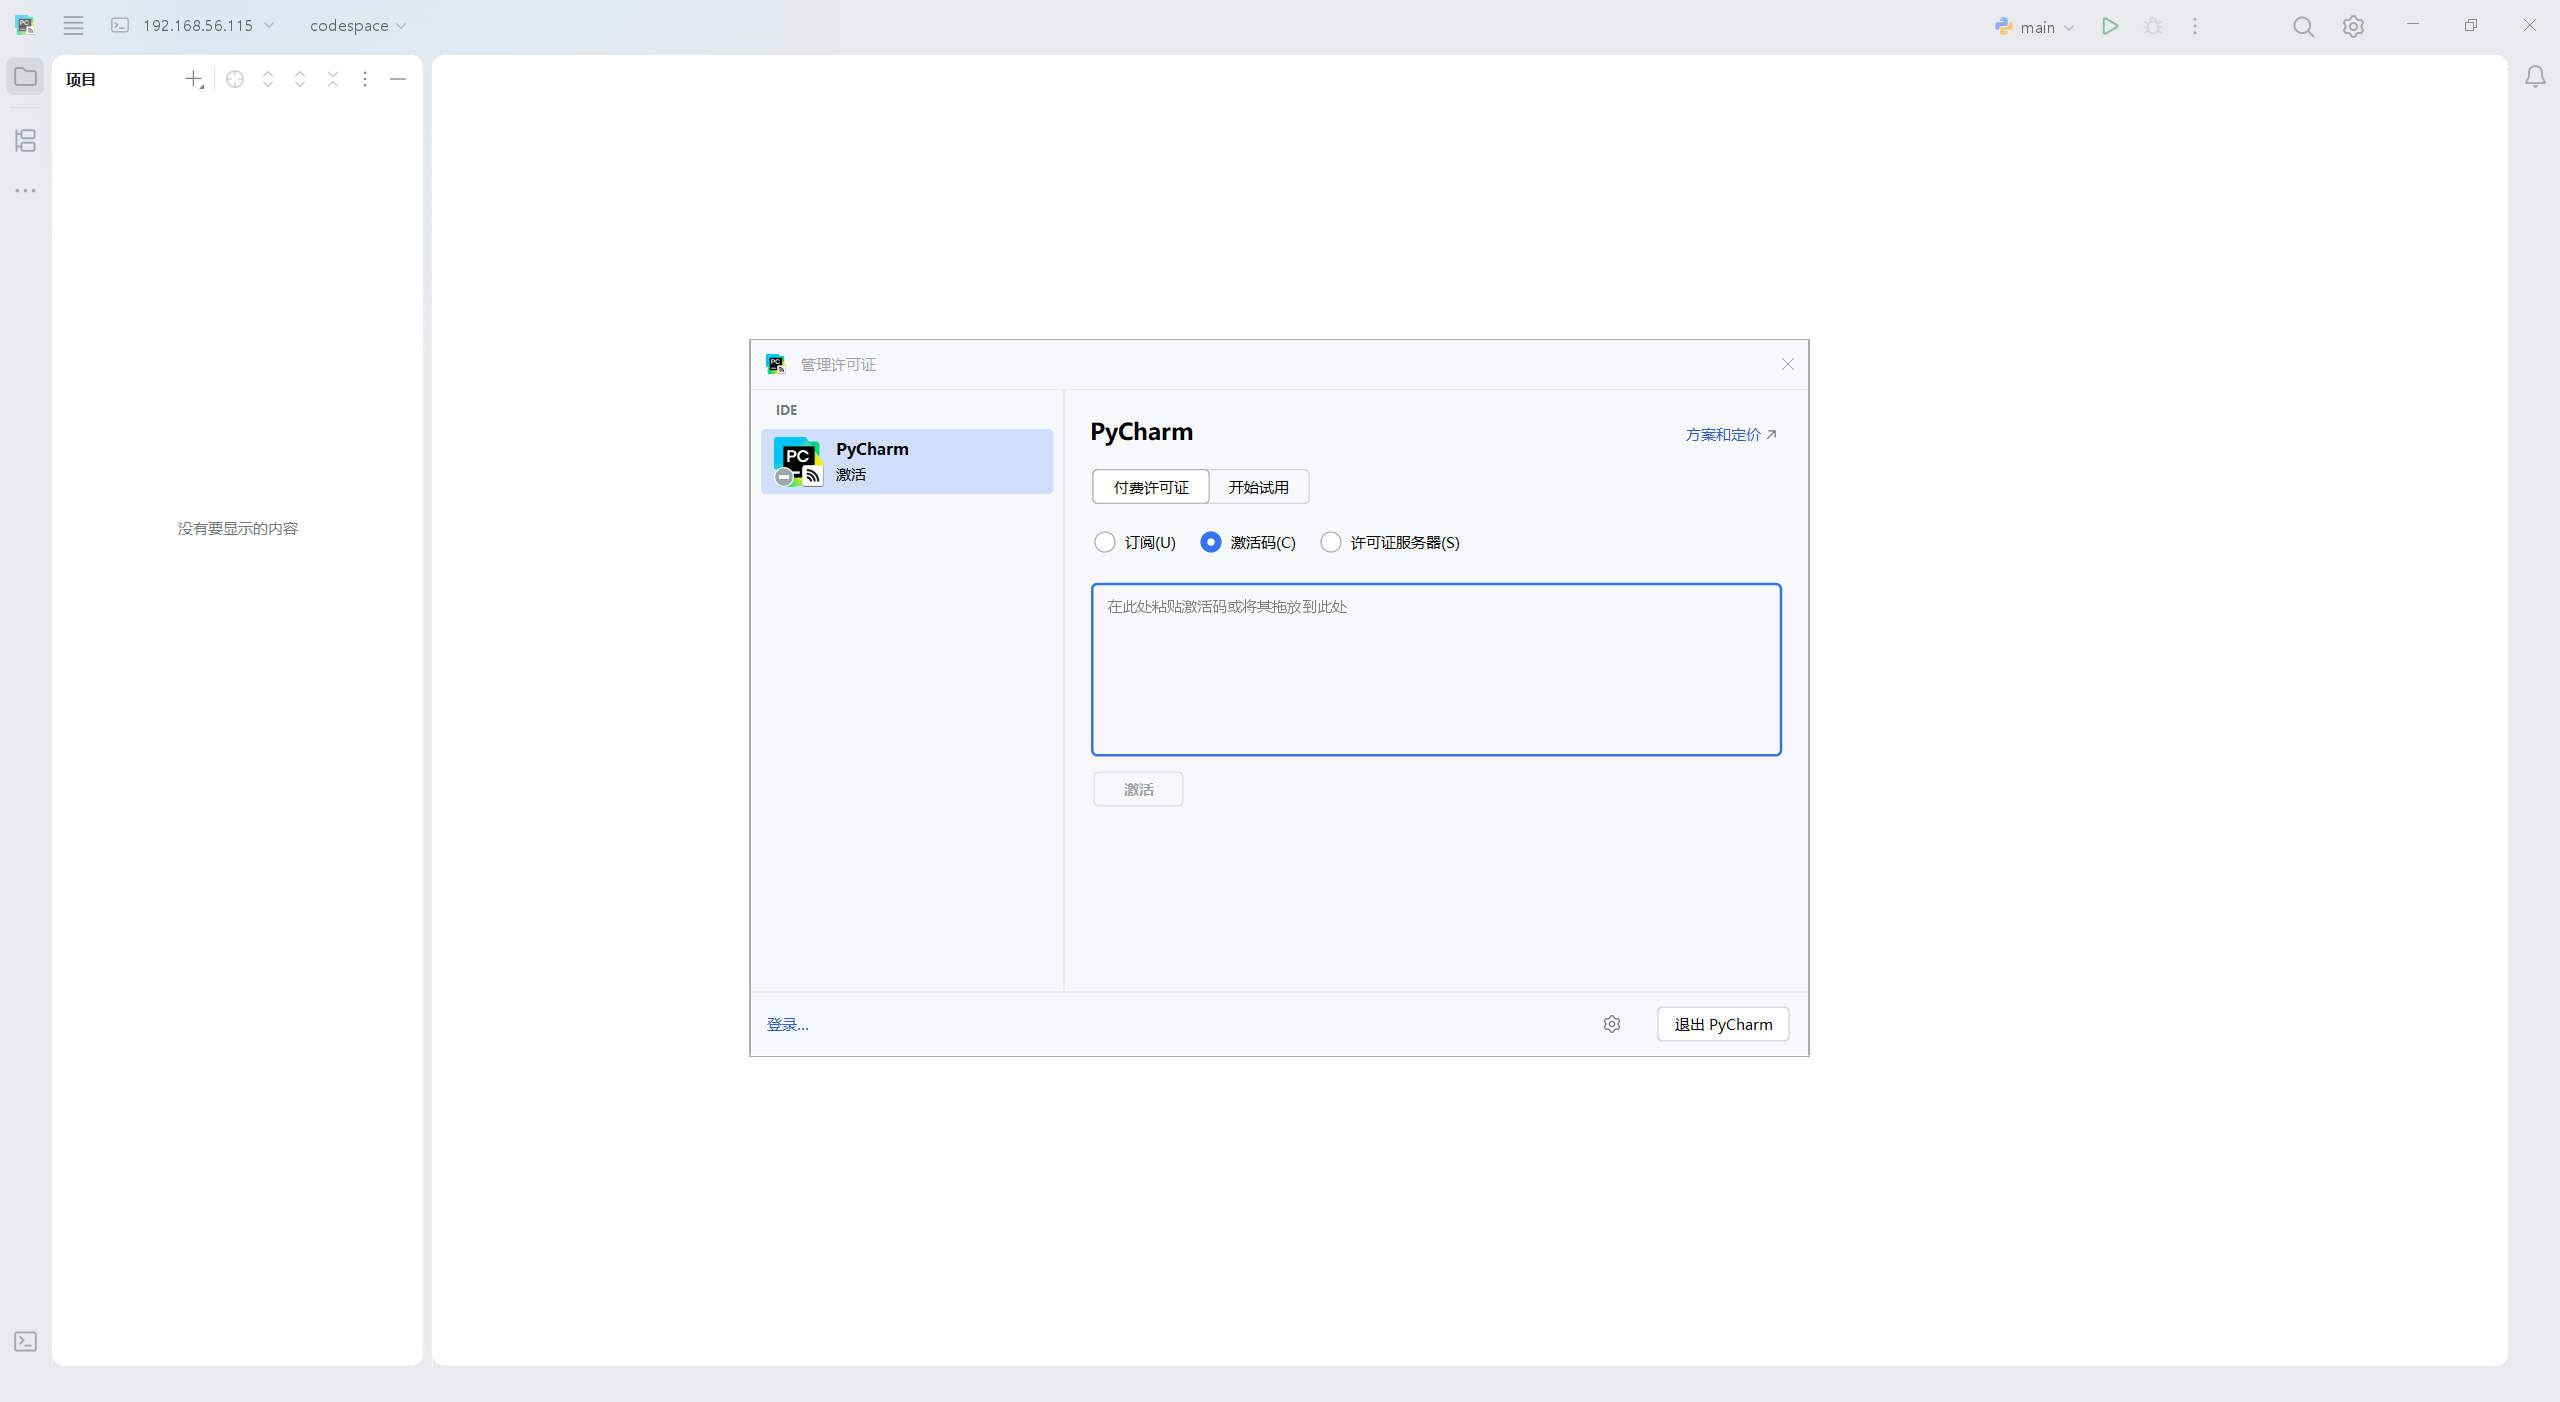The height and width of the screenshot is (1402, 2560).
Task: Open the Structure tool window icon
Action: [25, 140]
